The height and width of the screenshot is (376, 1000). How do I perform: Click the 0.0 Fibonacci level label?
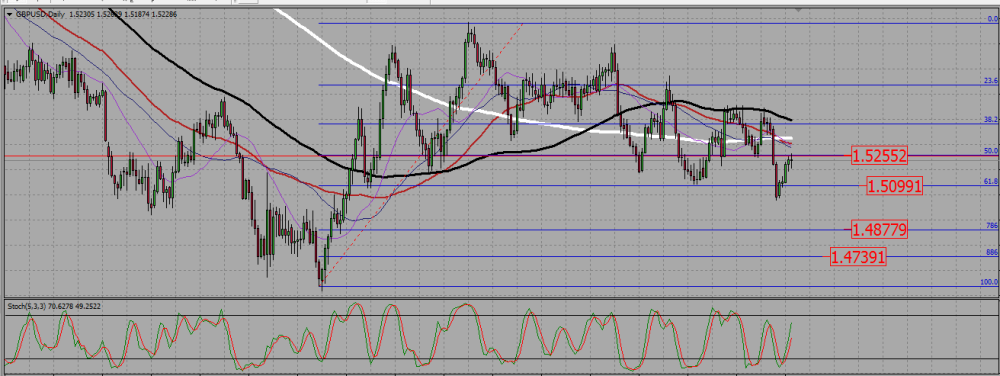pos(992,19)
